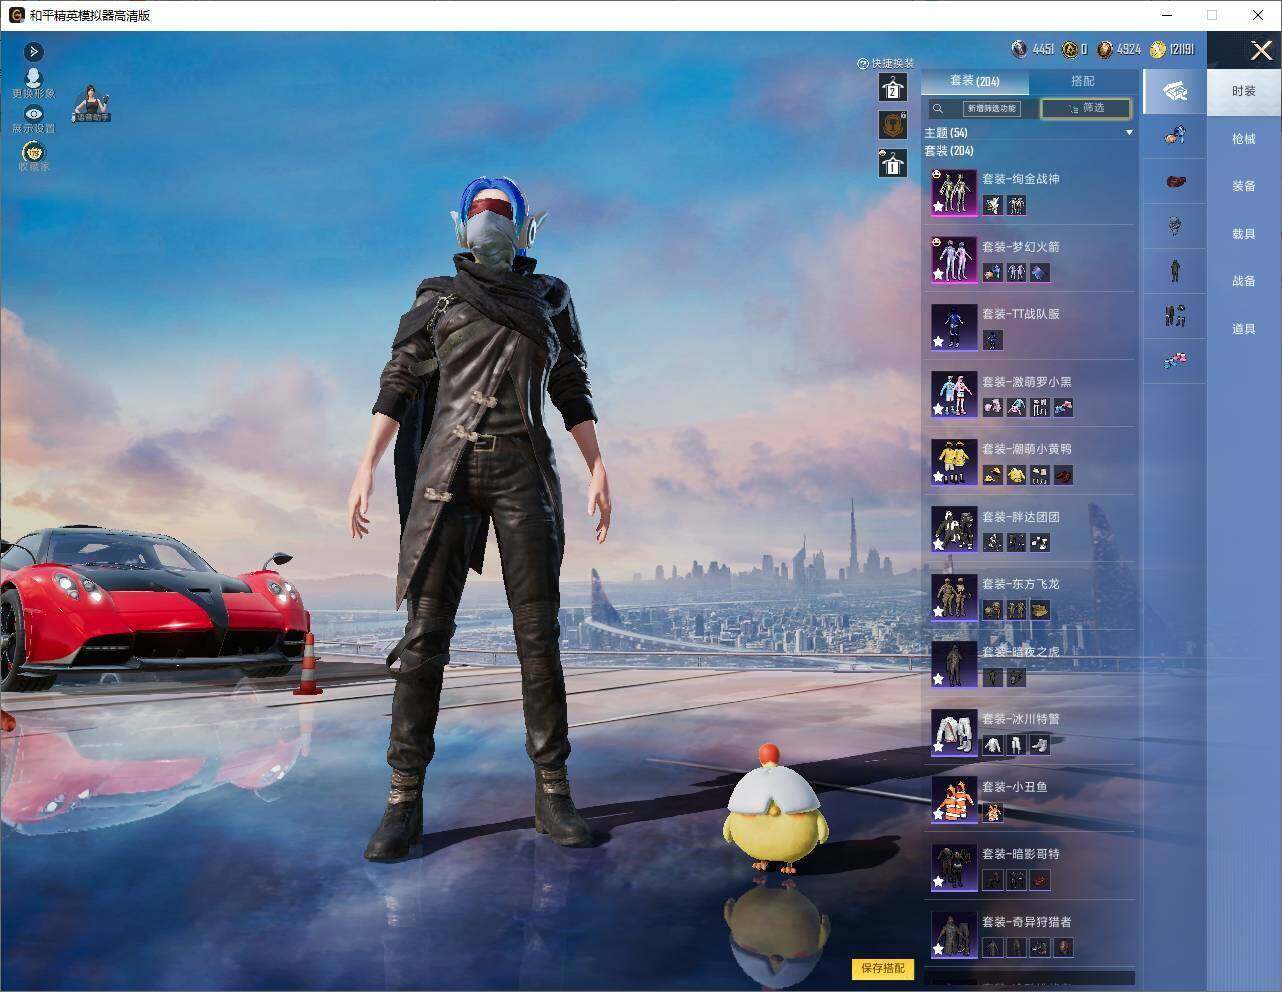Open the dark full-body clothing category icon

click(x=1175, y=270)
